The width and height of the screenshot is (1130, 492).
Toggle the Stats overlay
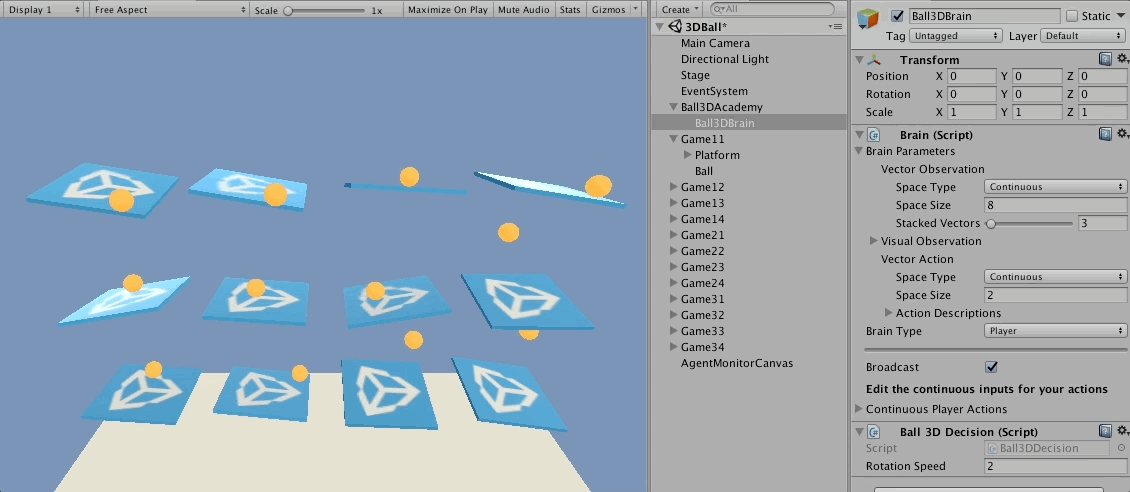pyautogui.click(x=569, y=10)
